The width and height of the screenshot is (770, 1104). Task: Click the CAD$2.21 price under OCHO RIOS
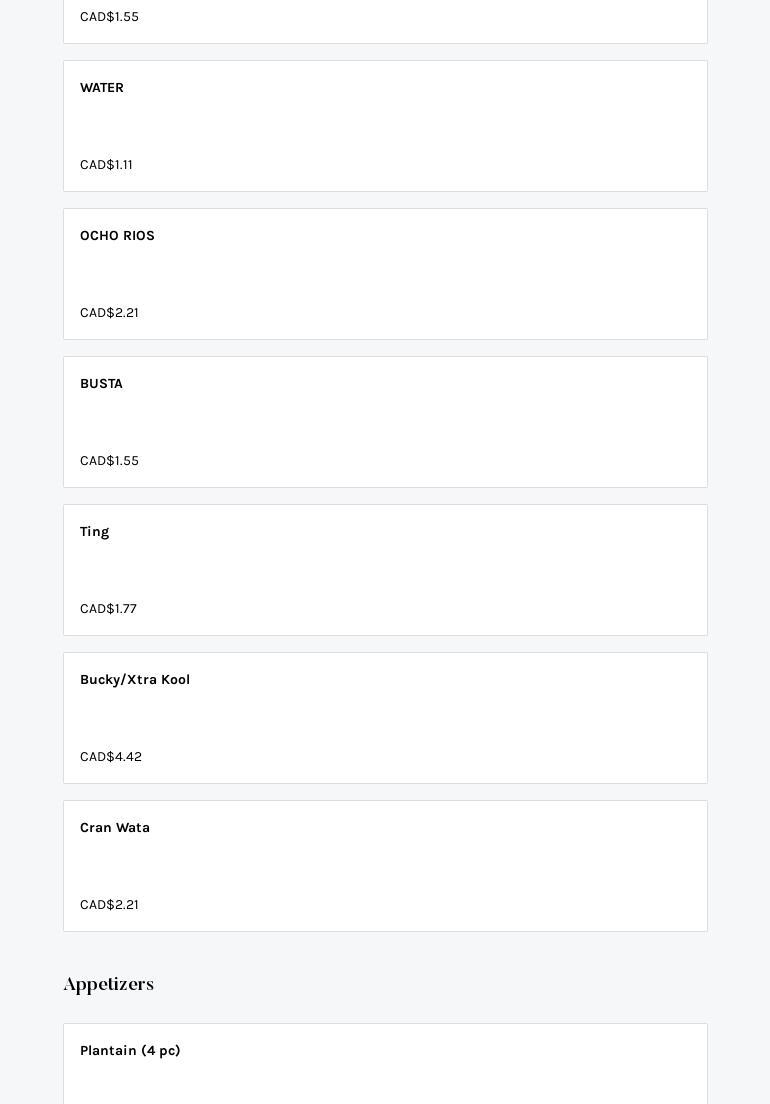point(109,313)
